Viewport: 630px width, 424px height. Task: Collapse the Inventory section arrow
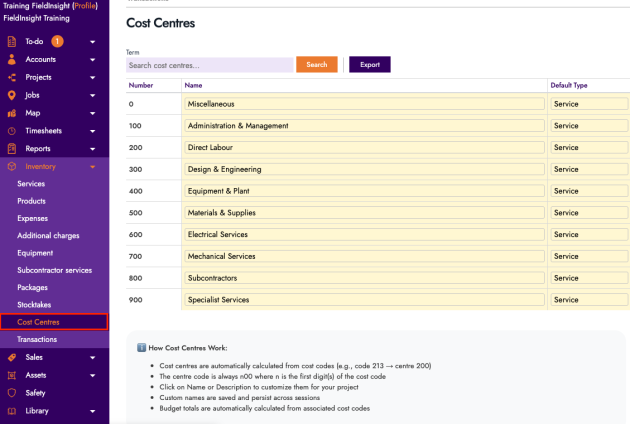(x=92, y=167)
